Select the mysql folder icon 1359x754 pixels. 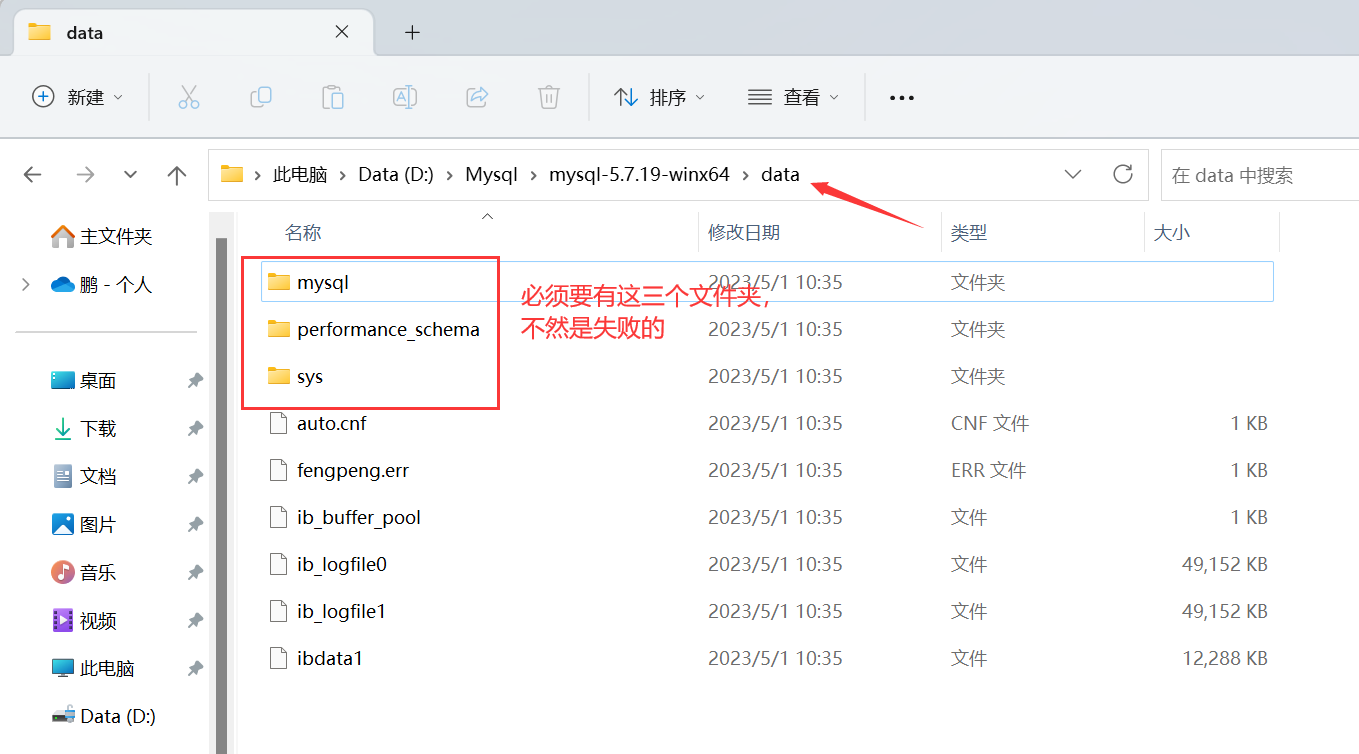click(x=278, y=283)
